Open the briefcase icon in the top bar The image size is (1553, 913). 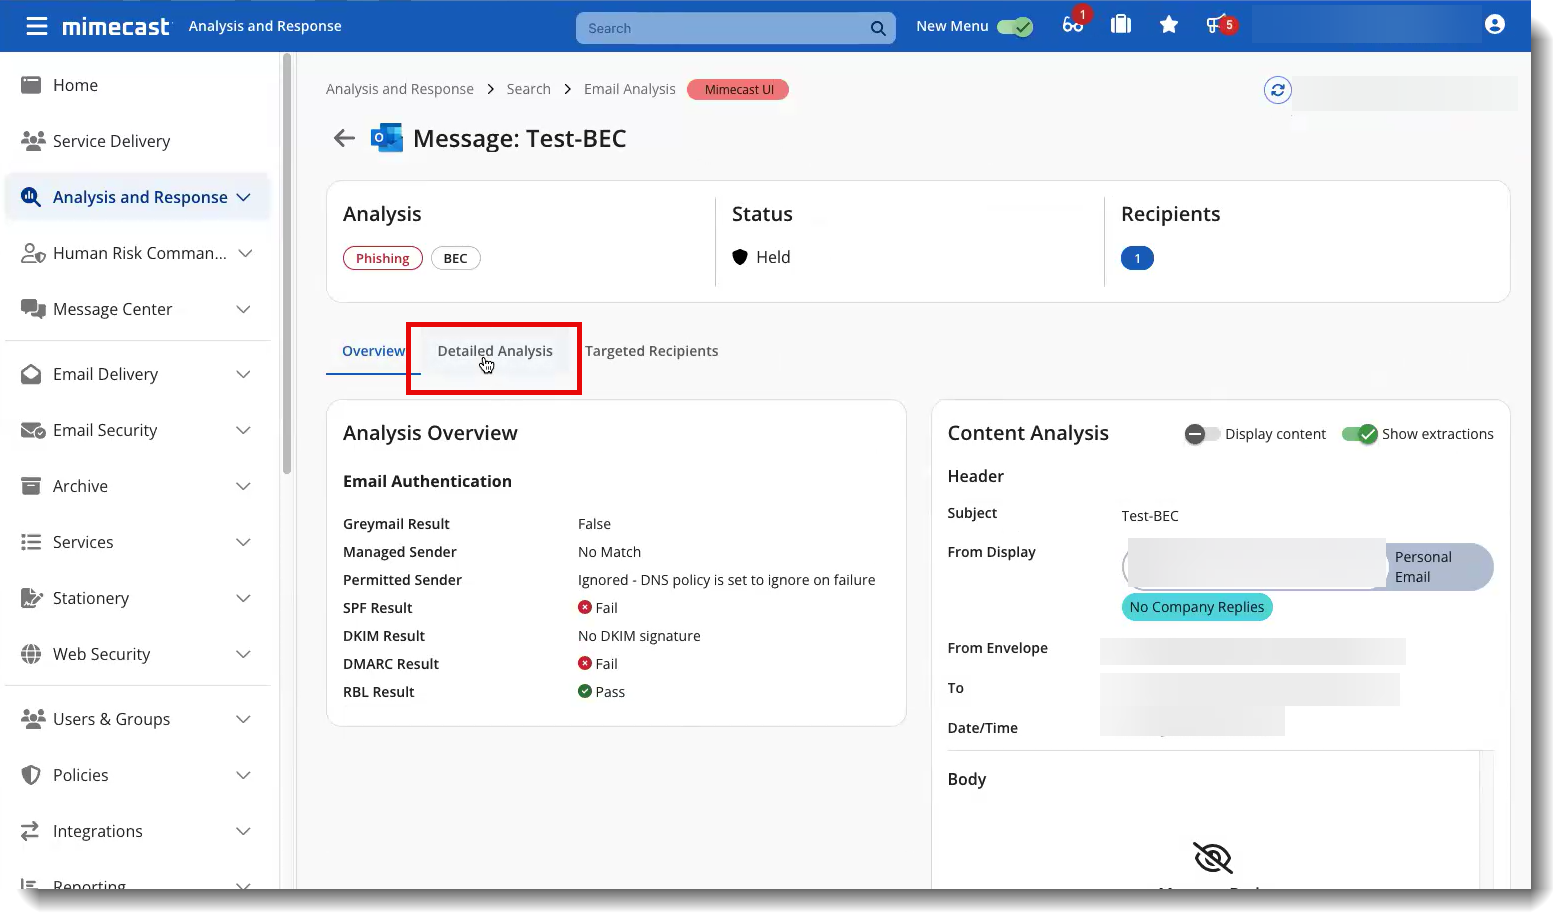[x=1121, y=24]
